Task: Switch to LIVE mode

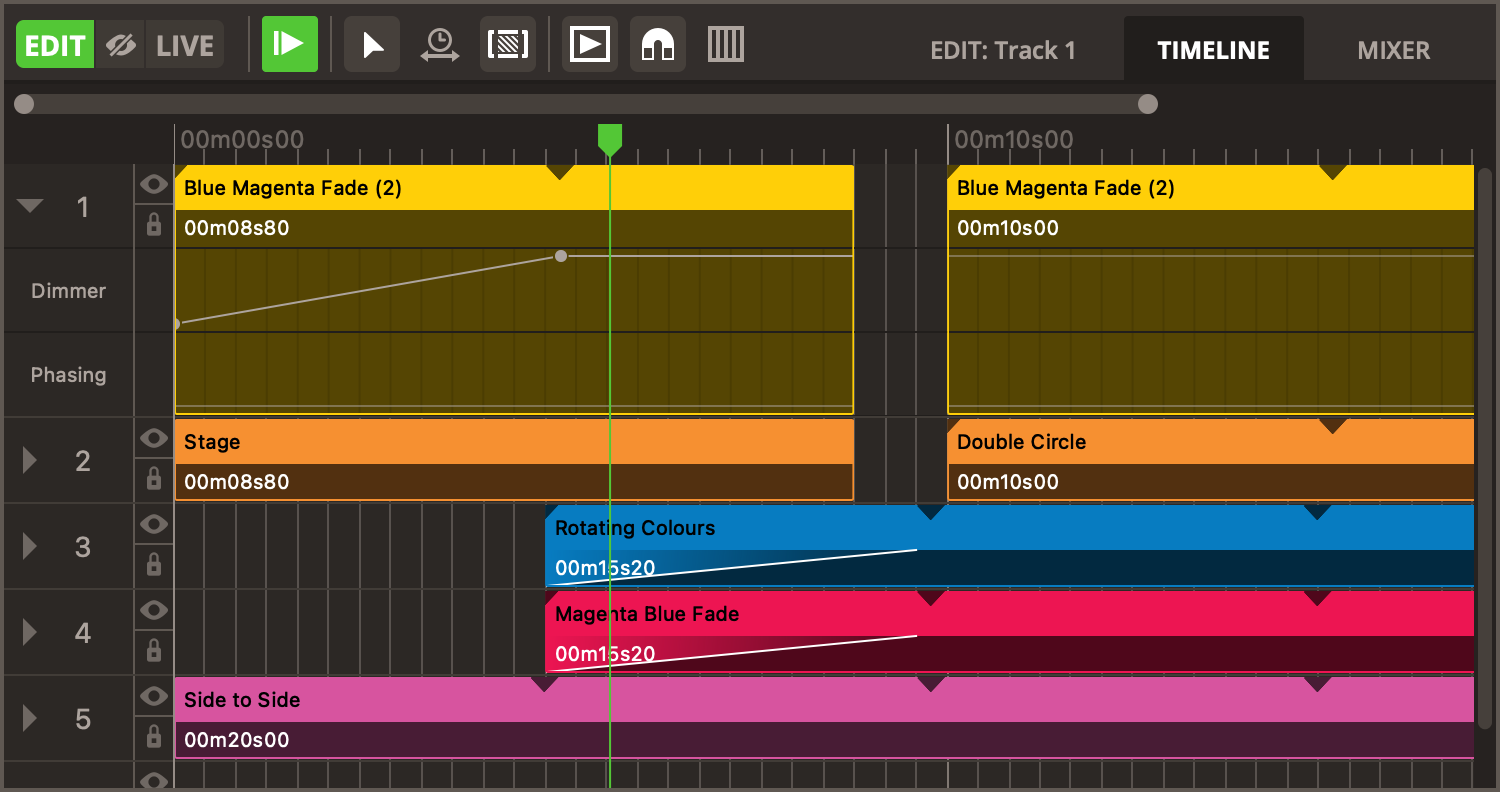Action: coord(185,45)
